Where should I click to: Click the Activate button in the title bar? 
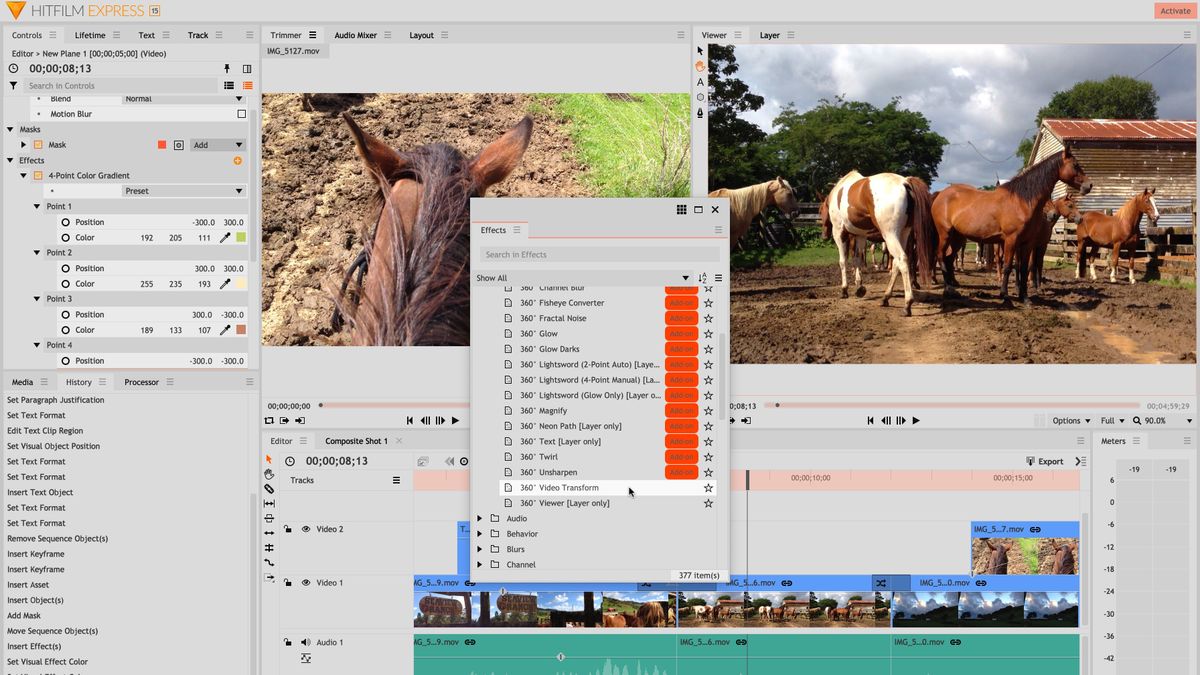point(1175,10)
